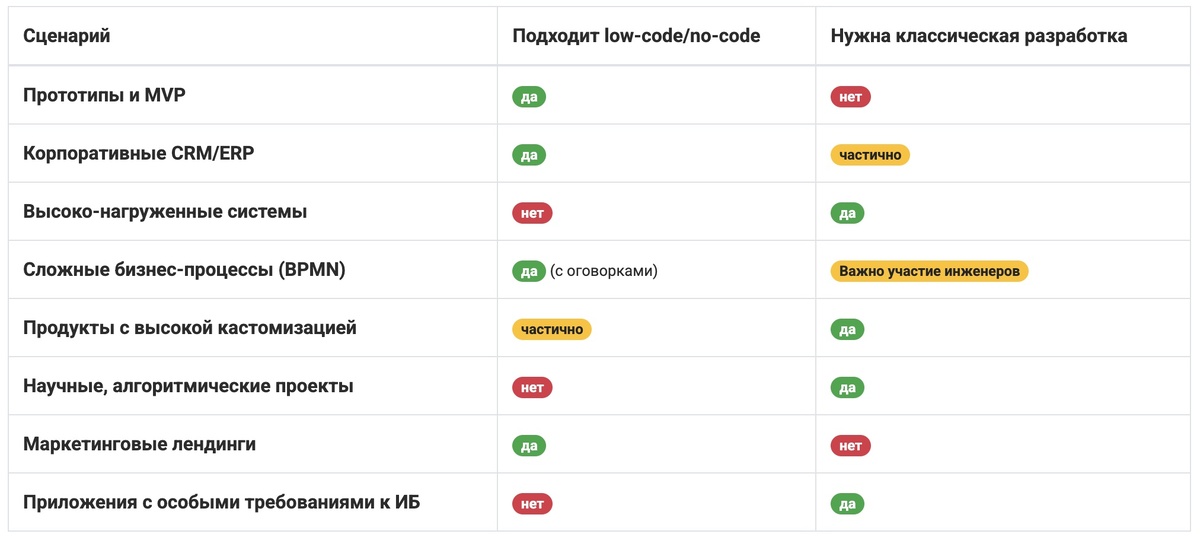Click red 'нет' badge in Научные, алгоритмические проекты row
This screenshot has width=1200, height=537.
pos(532,387)
